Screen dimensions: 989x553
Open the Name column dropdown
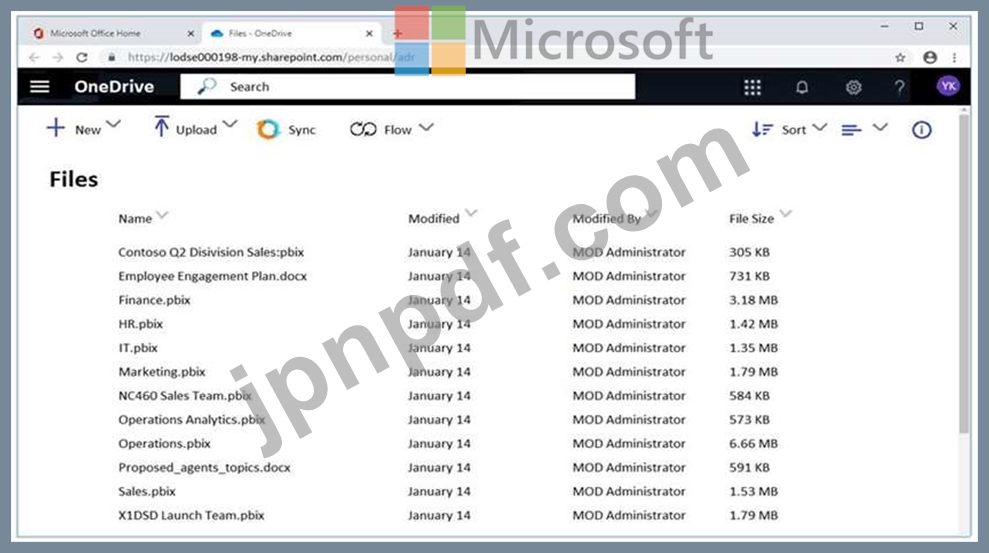click(162, 216)
